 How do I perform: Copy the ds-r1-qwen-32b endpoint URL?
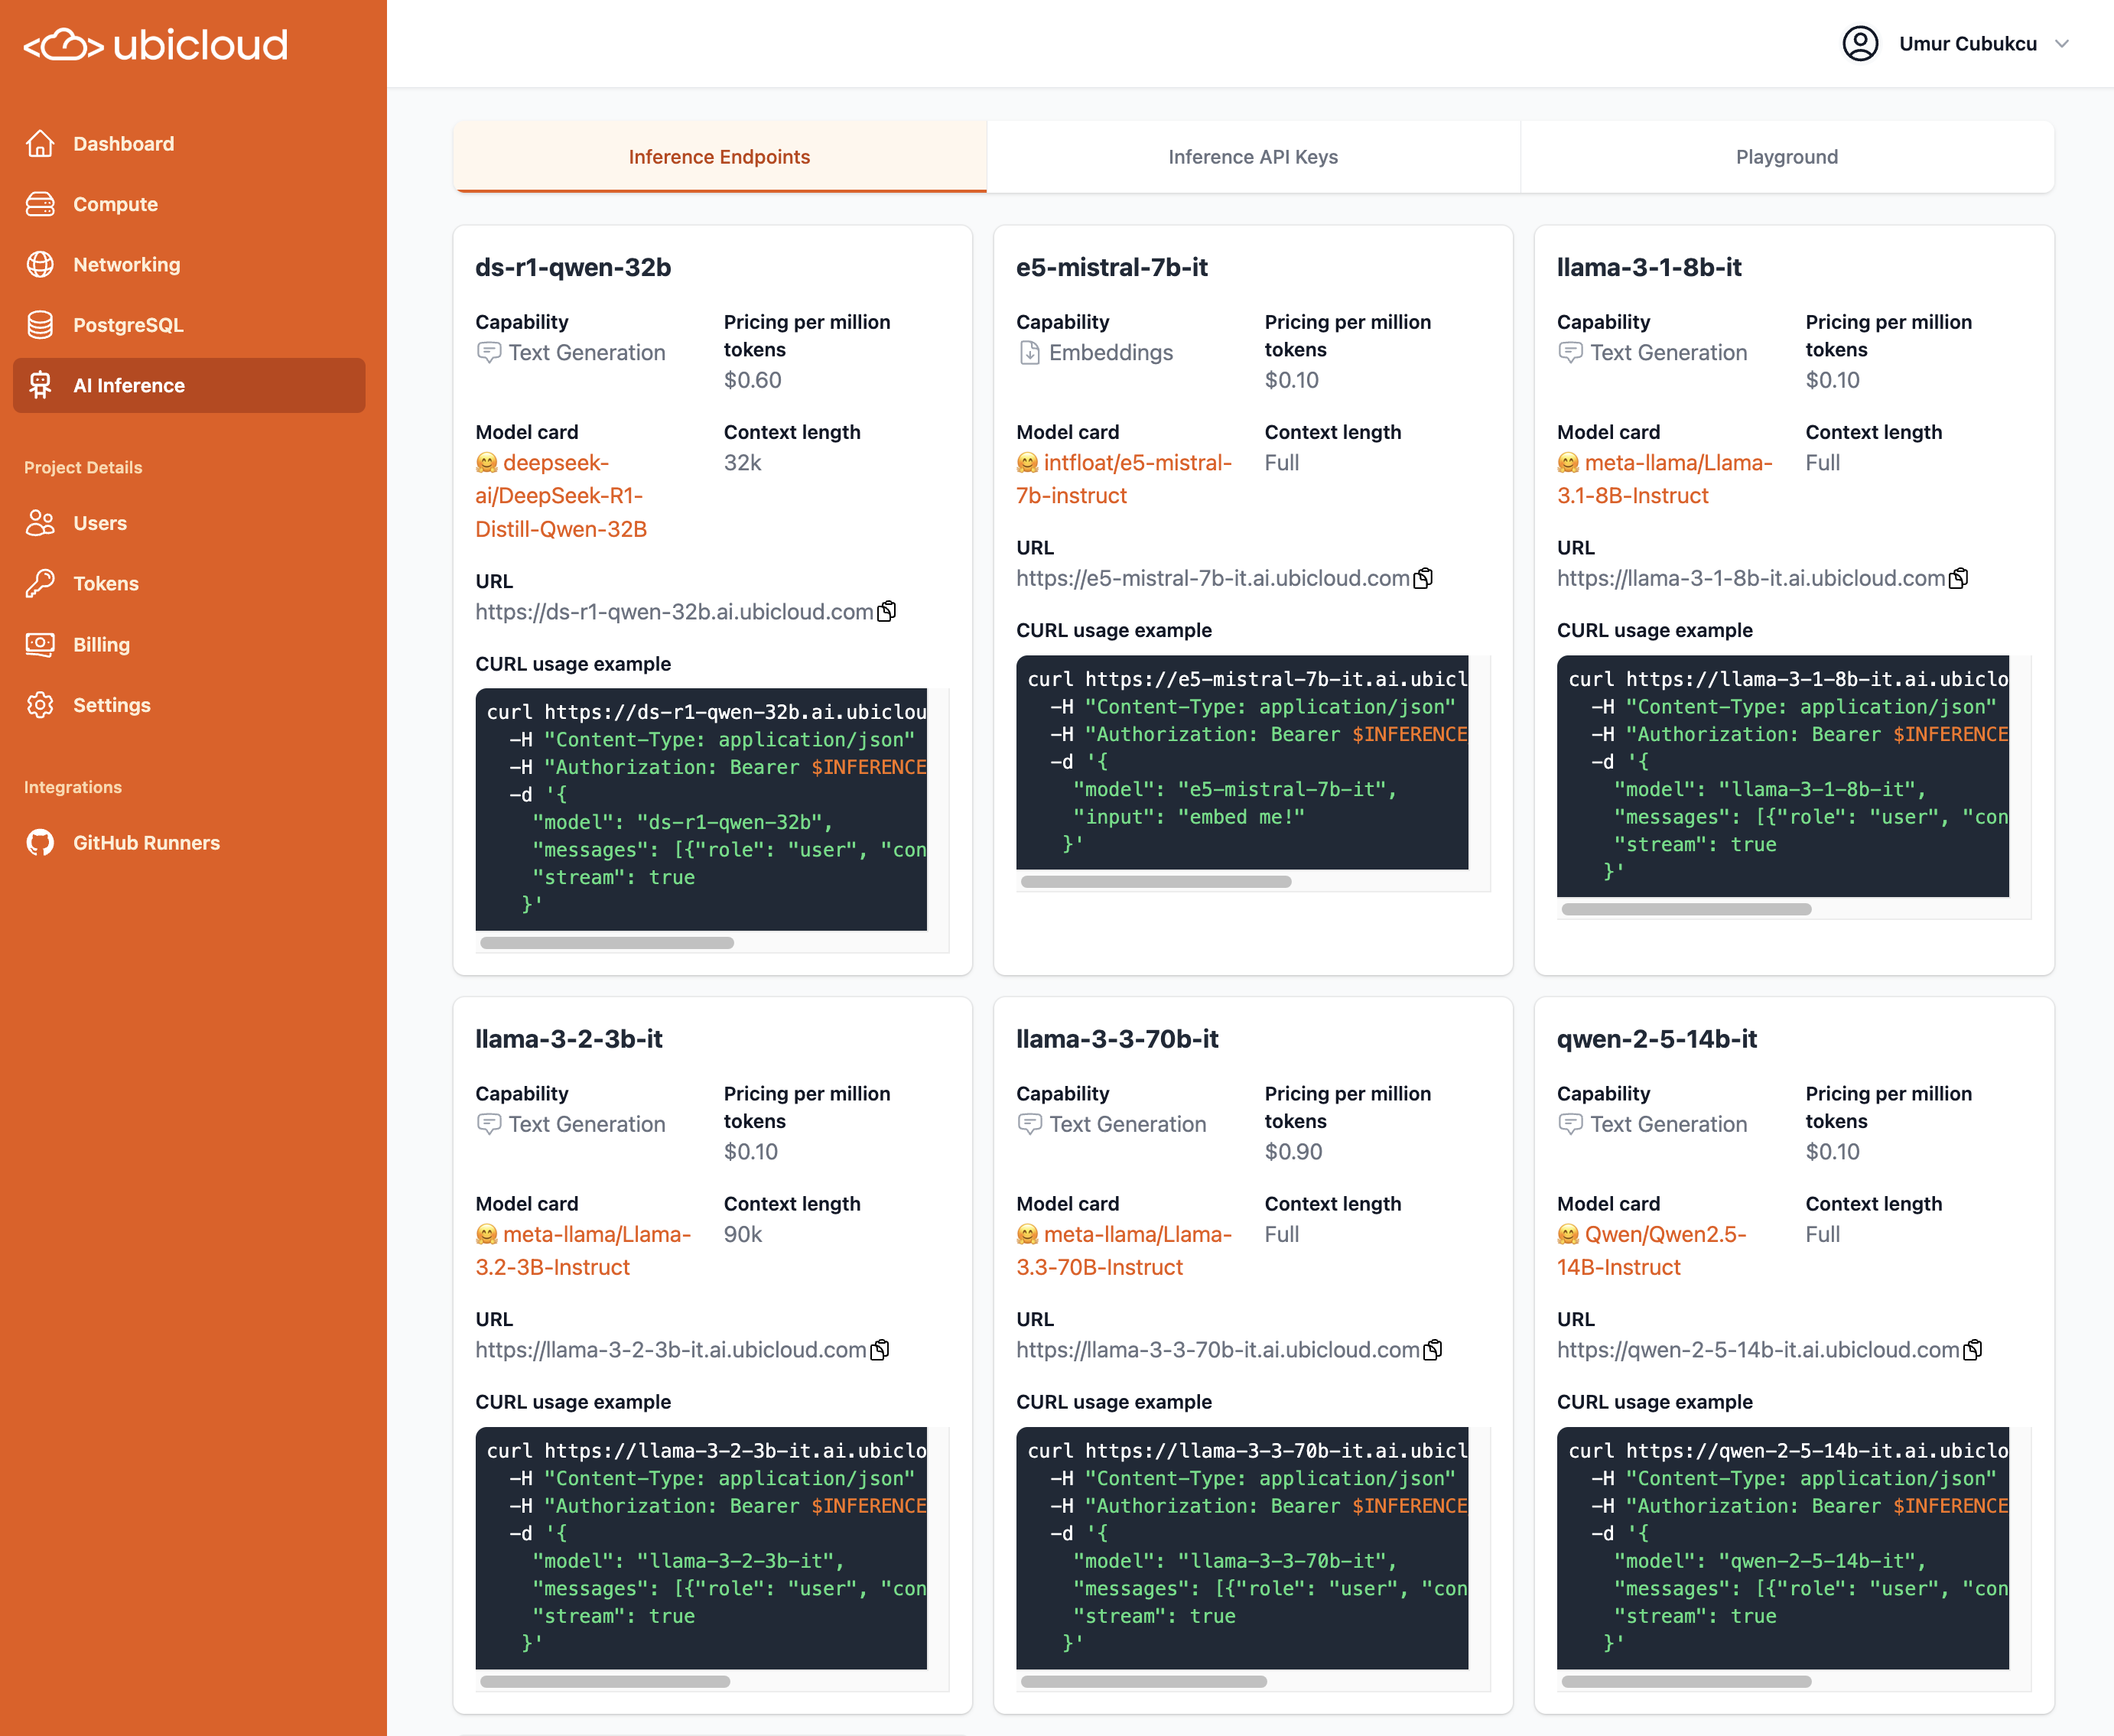[x=887, y=612]
